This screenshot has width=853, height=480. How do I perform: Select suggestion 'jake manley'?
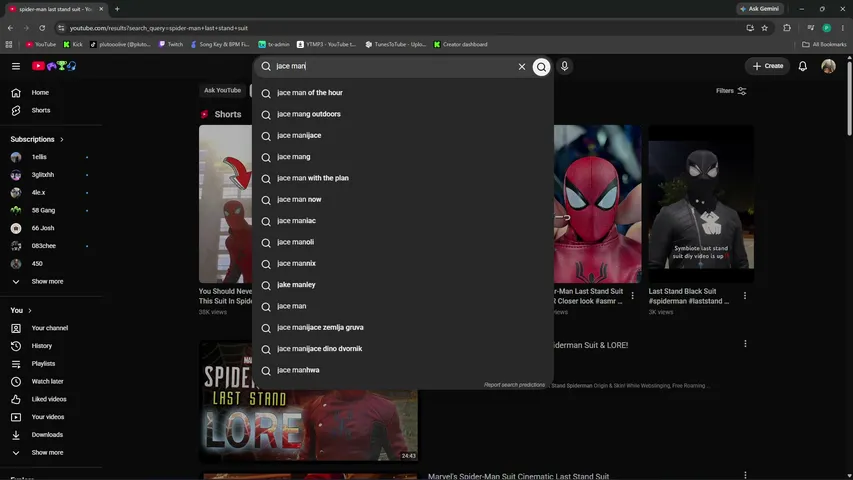pos(403,285)
